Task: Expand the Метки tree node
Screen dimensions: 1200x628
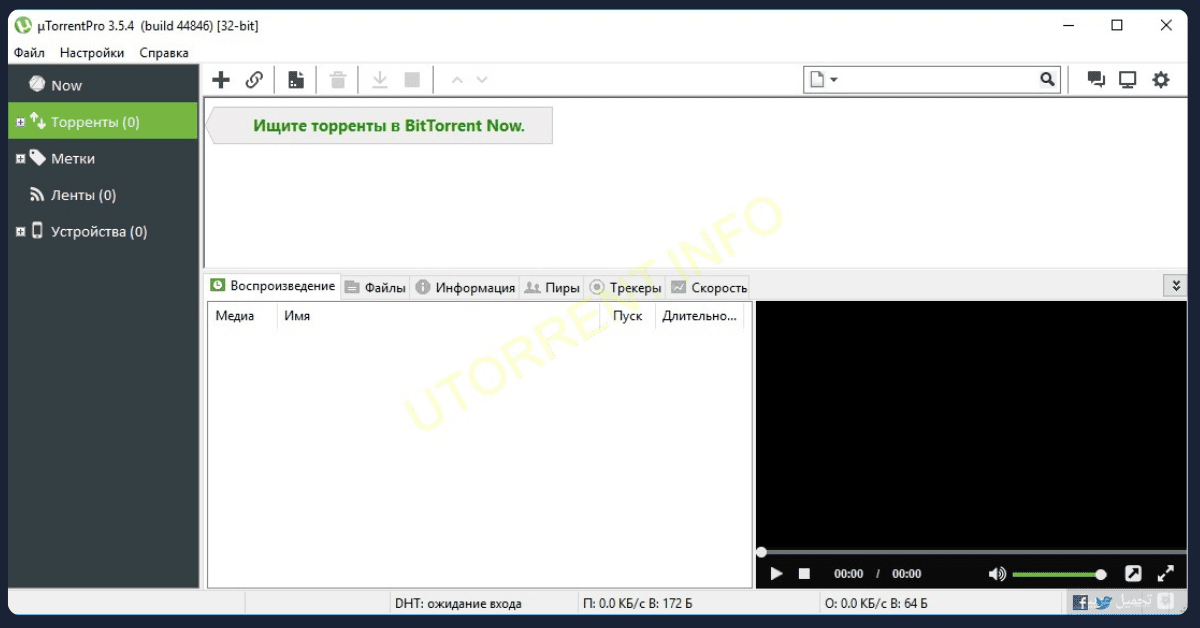Action: pyautogui.click(x=19, y=158)
